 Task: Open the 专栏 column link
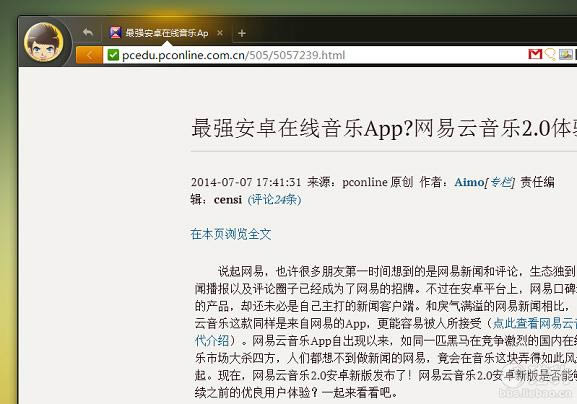(500, 182)
